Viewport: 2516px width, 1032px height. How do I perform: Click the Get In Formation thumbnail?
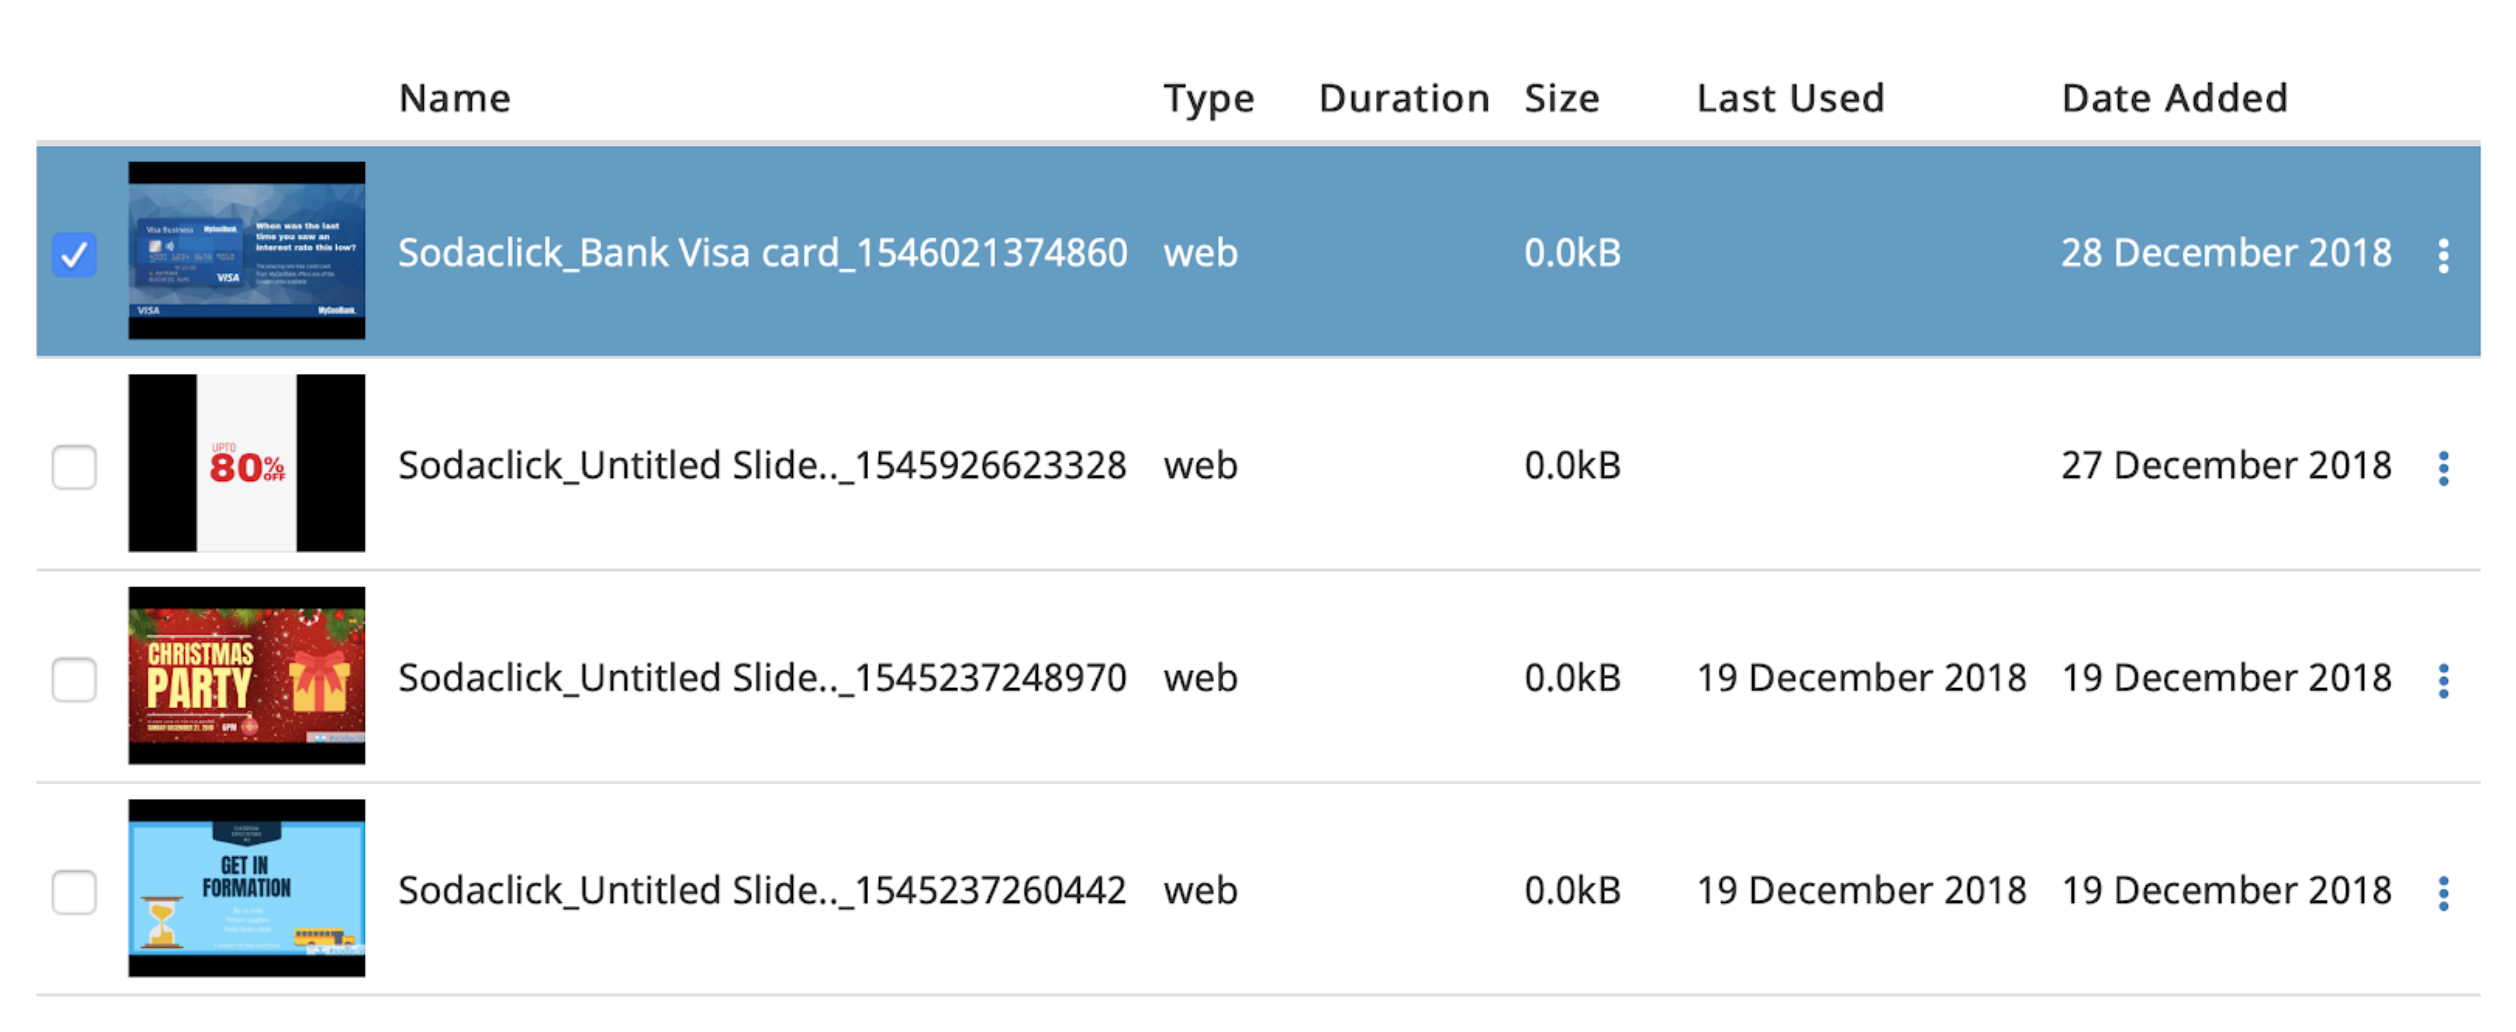point(246,888)
